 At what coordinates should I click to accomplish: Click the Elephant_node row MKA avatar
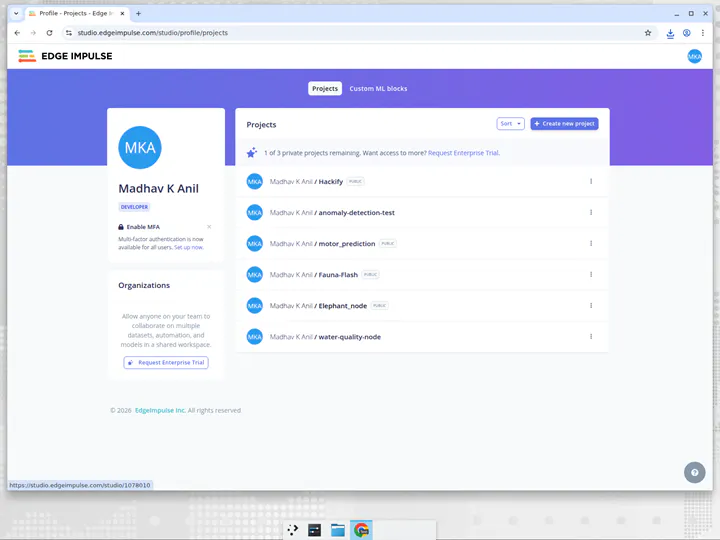pyautogui.click(x=254, y=305)
